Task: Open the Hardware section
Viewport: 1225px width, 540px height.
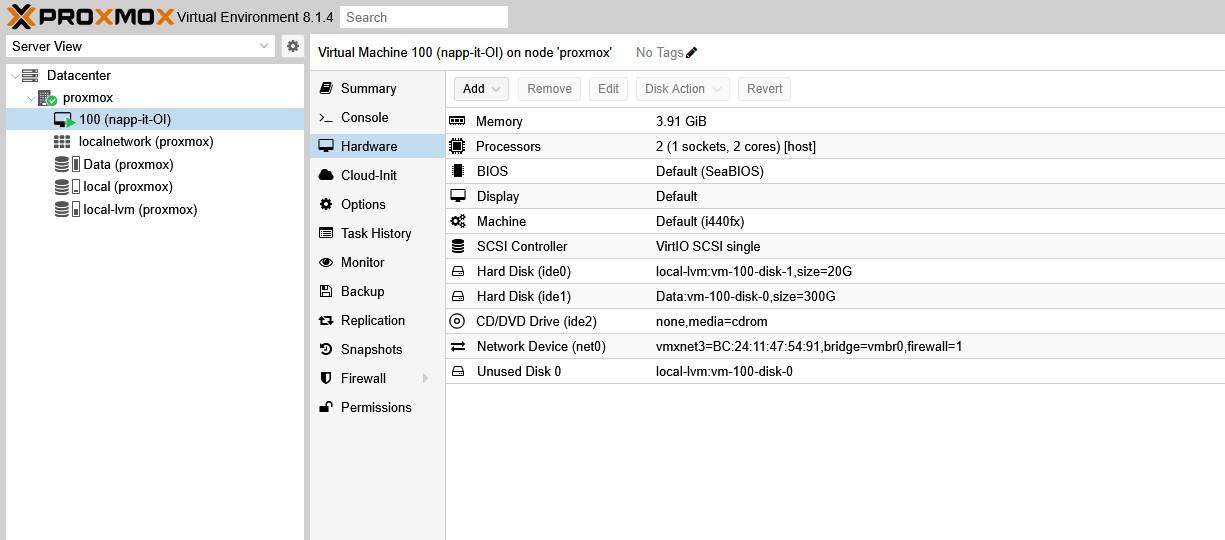Action: (377, 146)
